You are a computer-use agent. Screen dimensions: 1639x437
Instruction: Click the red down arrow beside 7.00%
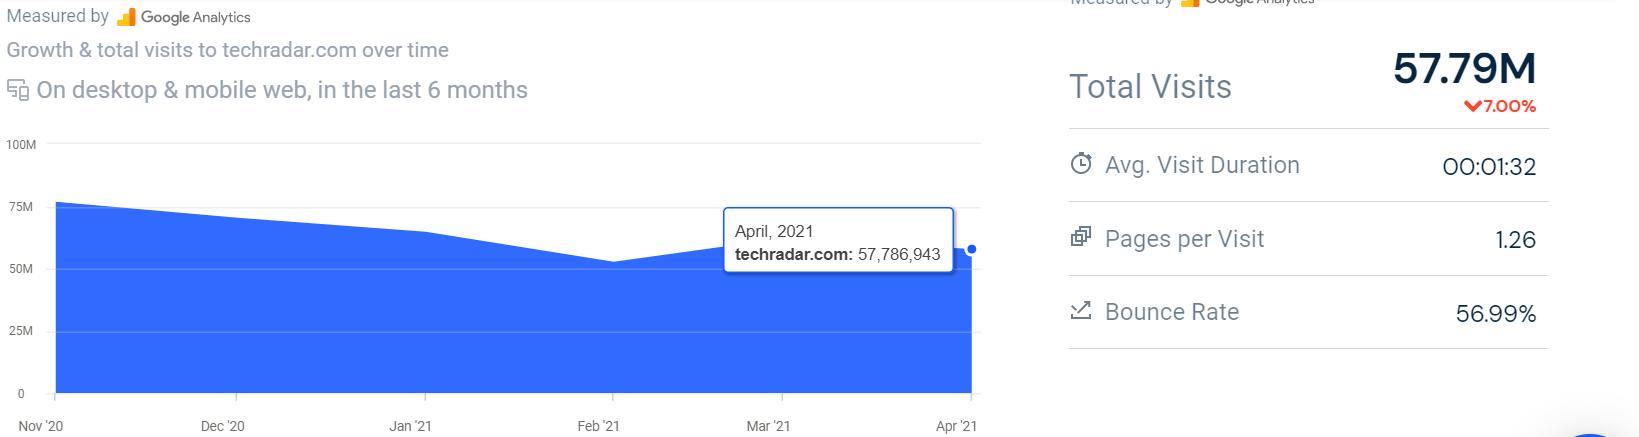(1471, 106)
